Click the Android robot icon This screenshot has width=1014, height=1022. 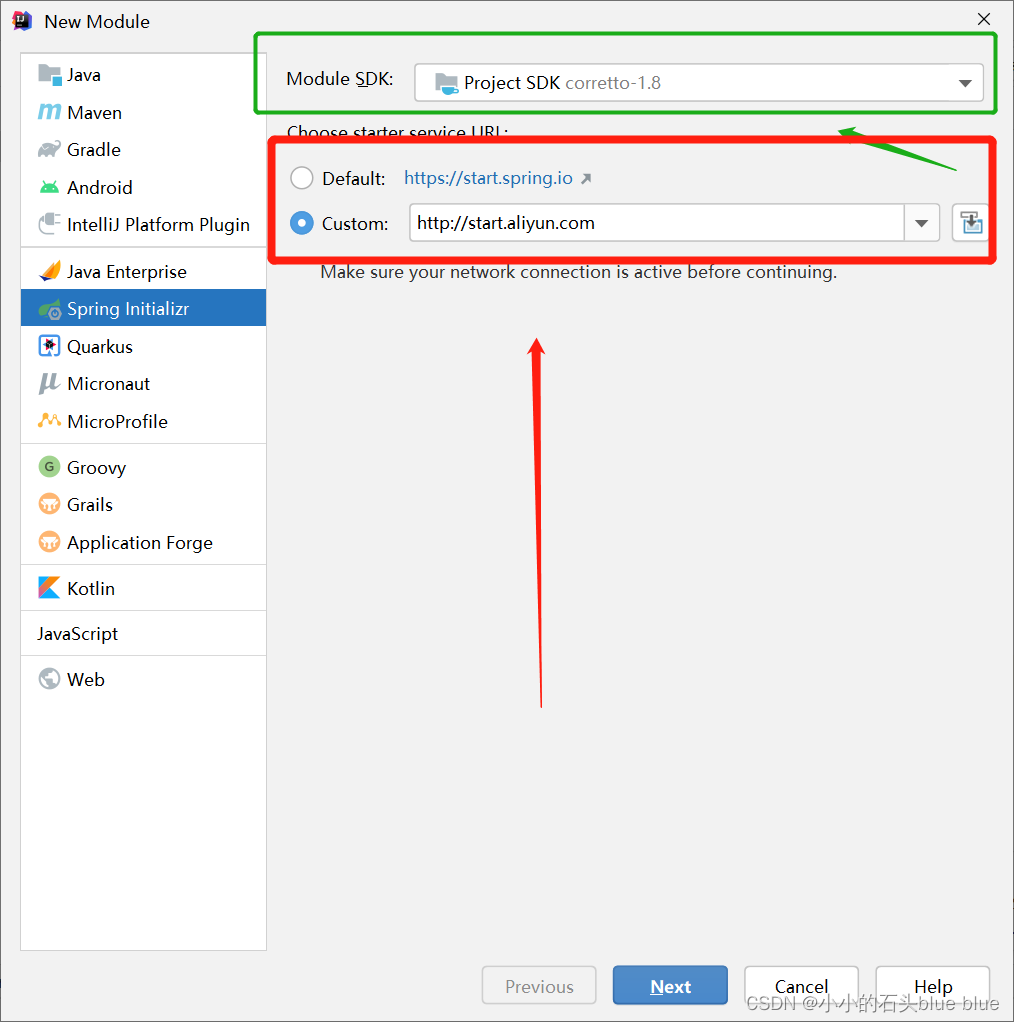[50, 188]
